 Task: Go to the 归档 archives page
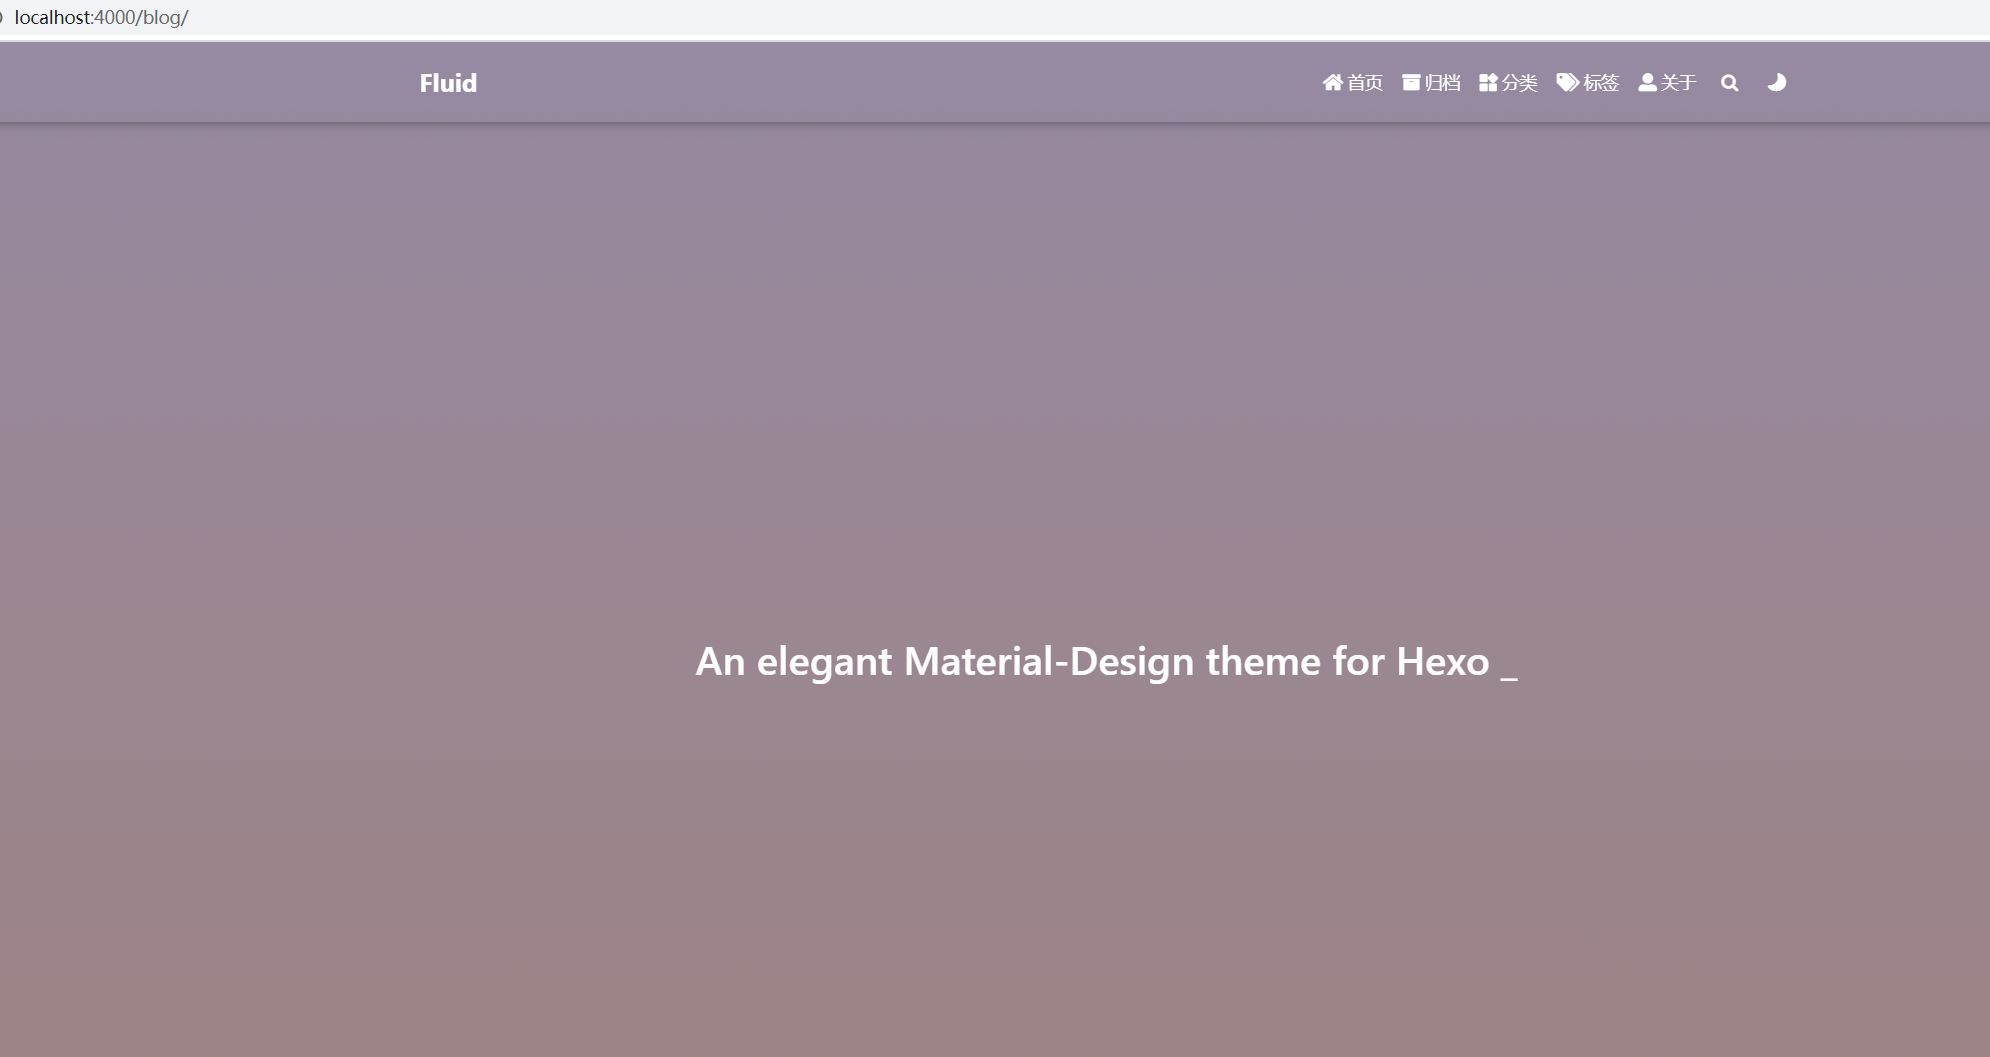coord(1442,83)
